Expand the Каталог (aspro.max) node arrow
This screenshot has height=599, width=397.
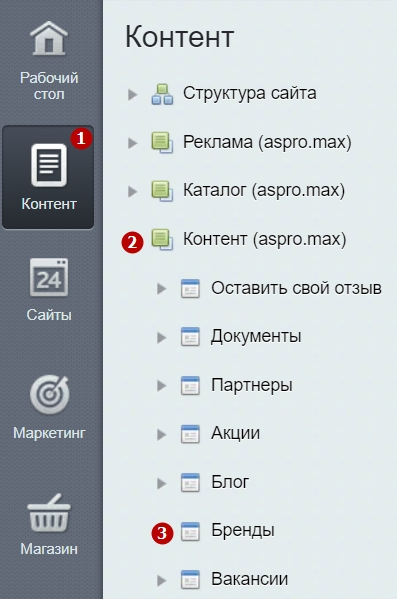[132, 191]
